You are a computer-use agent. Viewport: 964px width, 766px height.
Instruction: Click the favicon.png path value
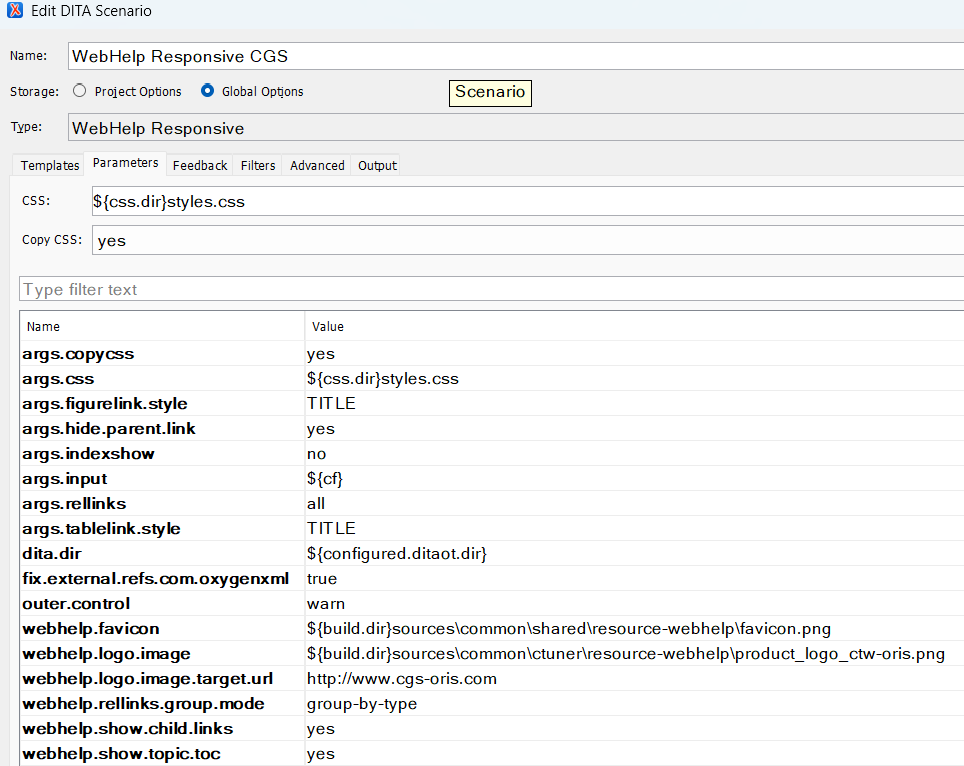569,629
